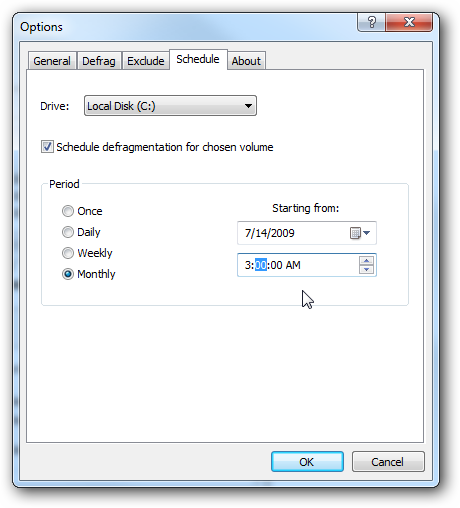
Task: Uncheck Schedule defragmentation for chosen volume
Action: click(47, 147)
